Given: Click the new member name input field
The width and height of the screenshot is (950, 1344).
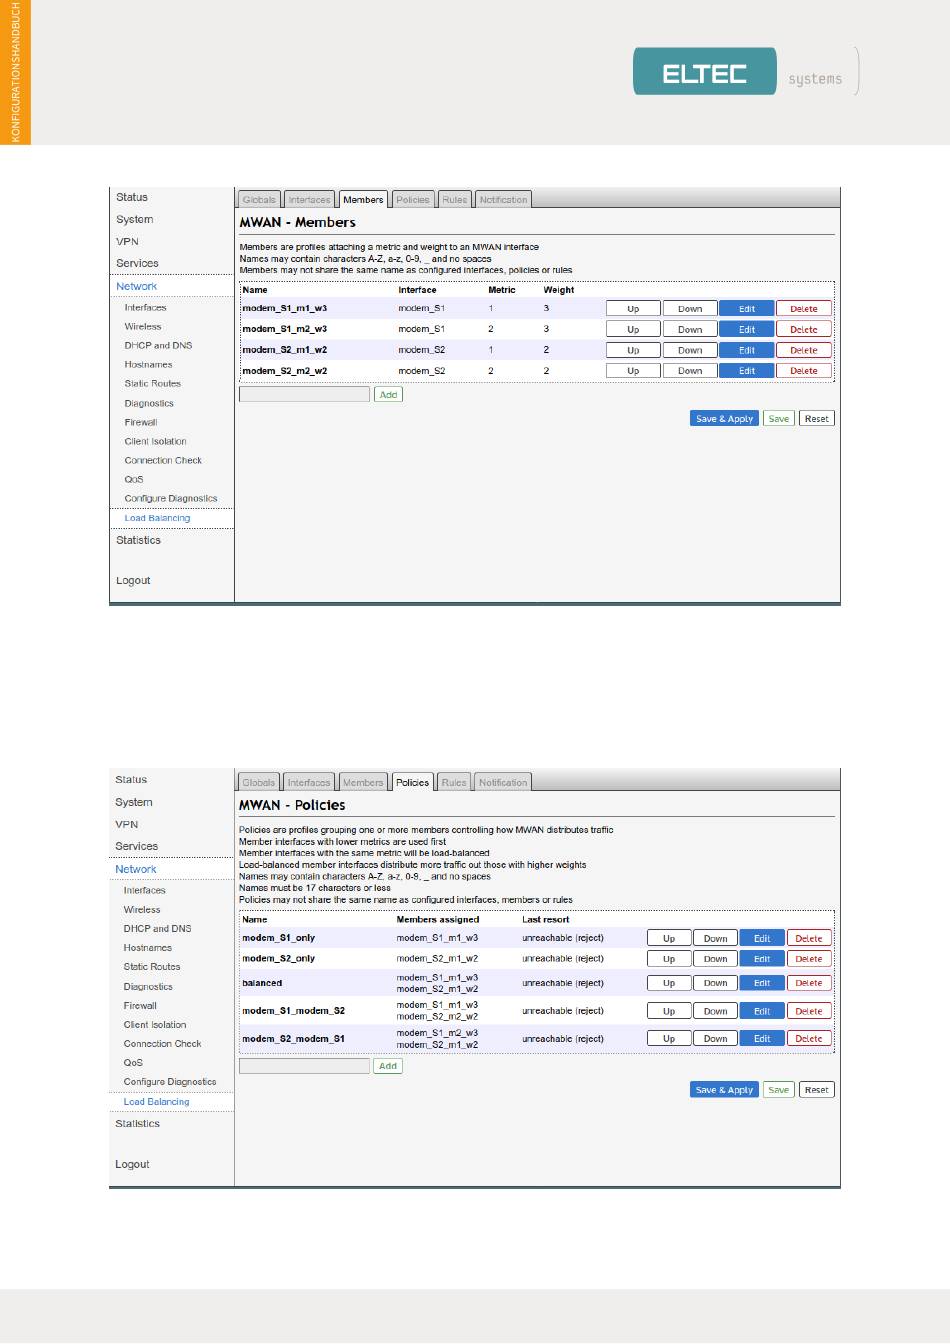Looking at the screenshot, I should (304, 395).
